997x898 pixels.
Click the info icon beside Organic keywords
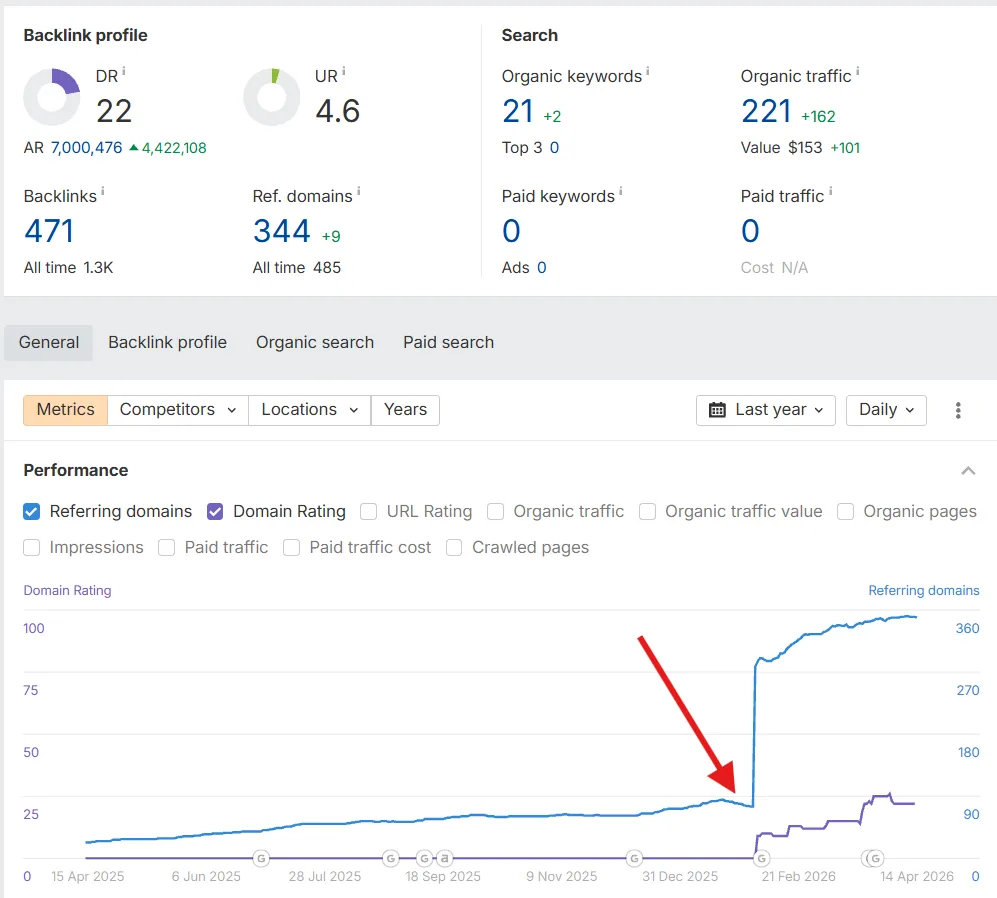coord(647,72)
